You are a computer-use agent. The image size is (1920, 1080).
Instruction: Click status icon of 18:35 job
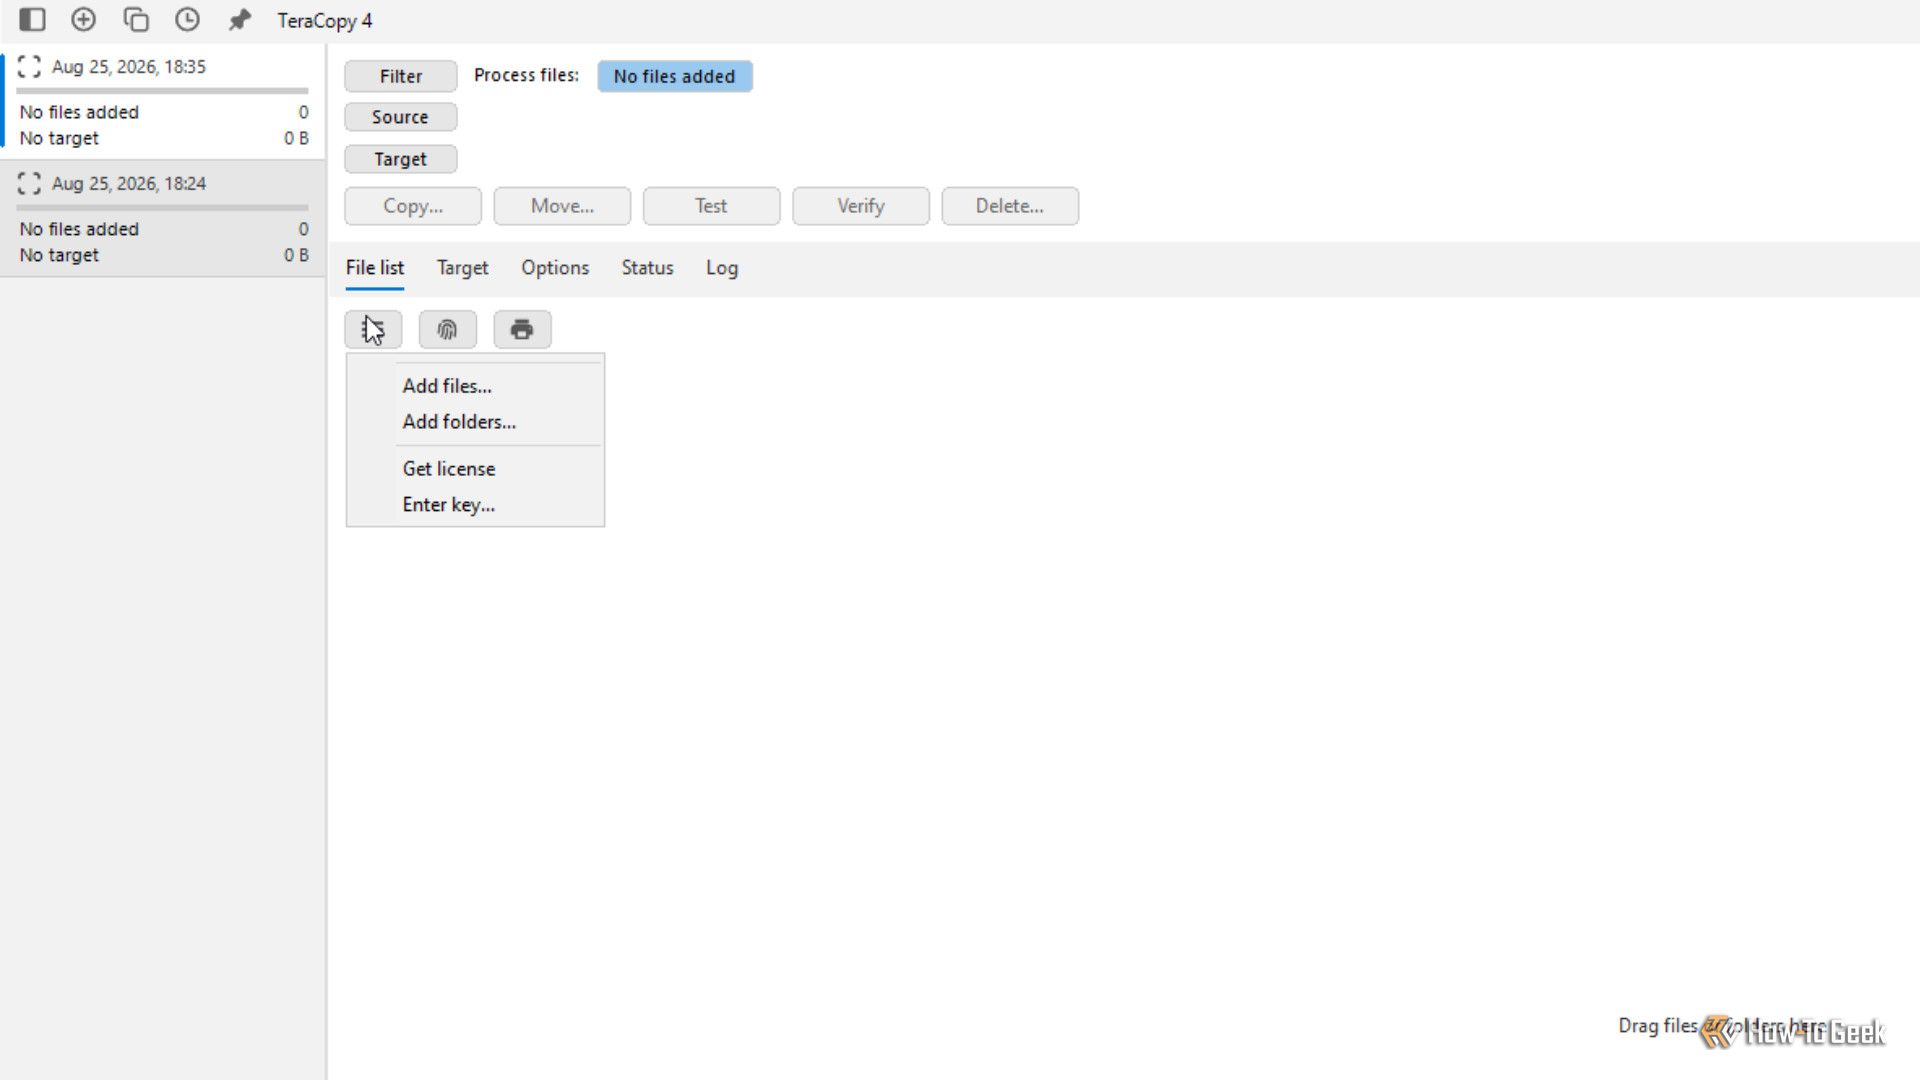[x=29, y=67]
